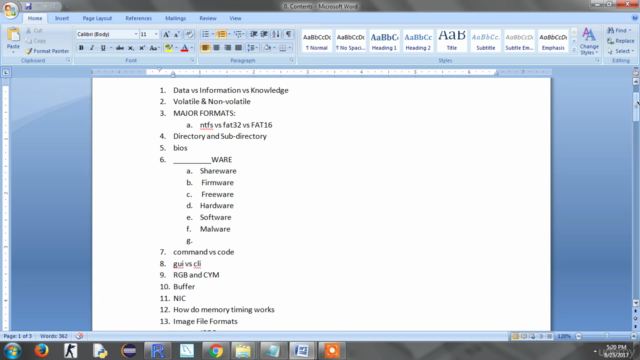Screen dimensions: 640x360
Task: Toggle align text left
Action: click(205, 48)
